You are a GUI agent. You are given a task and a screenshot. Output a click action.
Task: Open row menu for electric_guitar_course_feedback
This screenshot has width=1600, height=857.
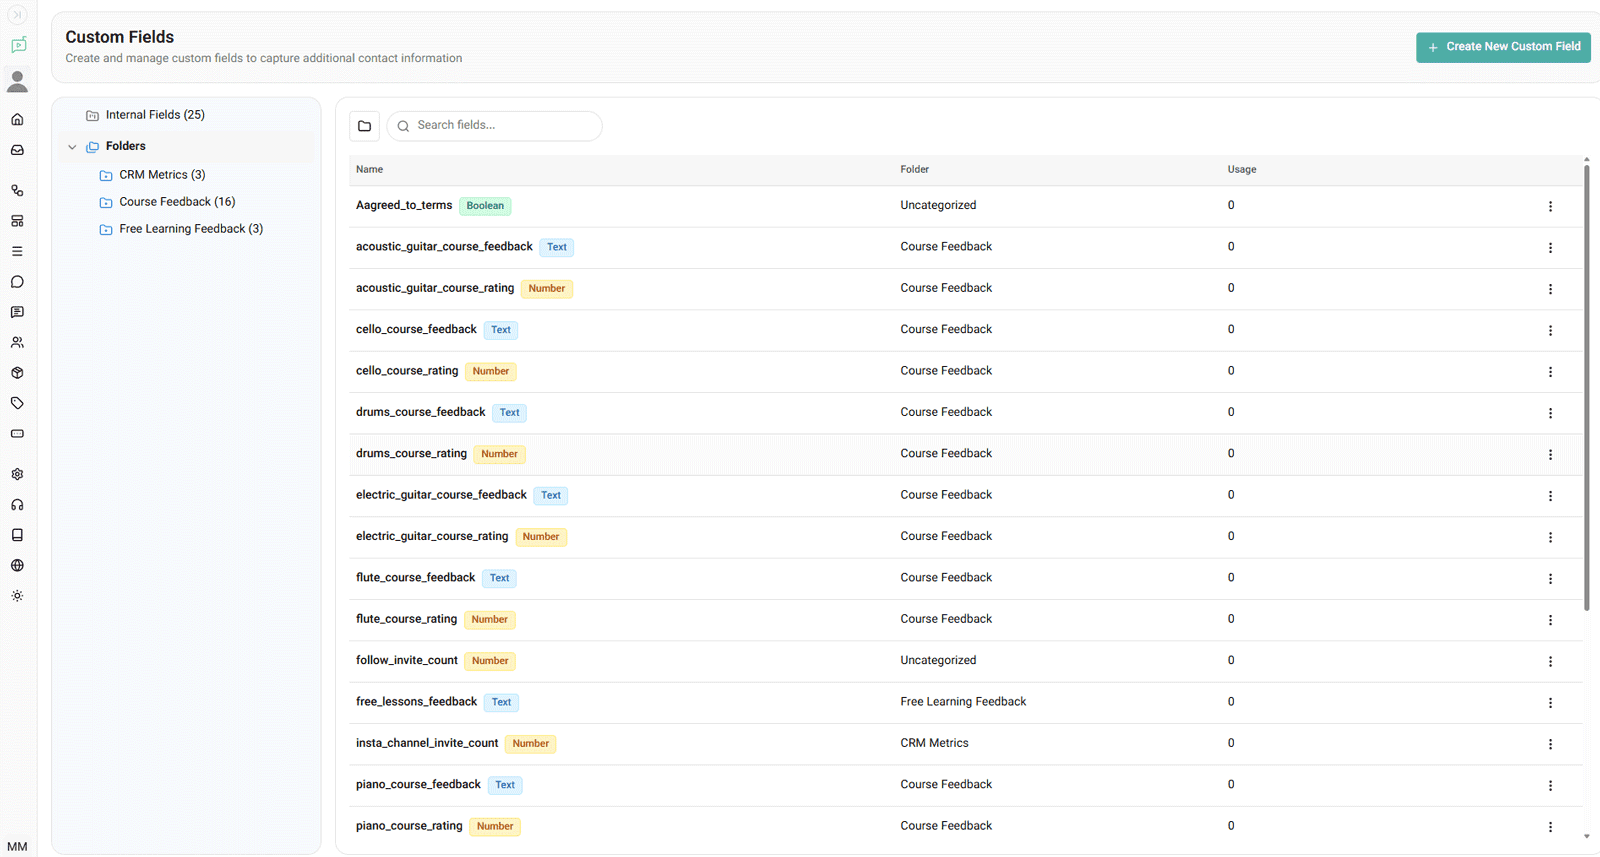click(1550, 496)
